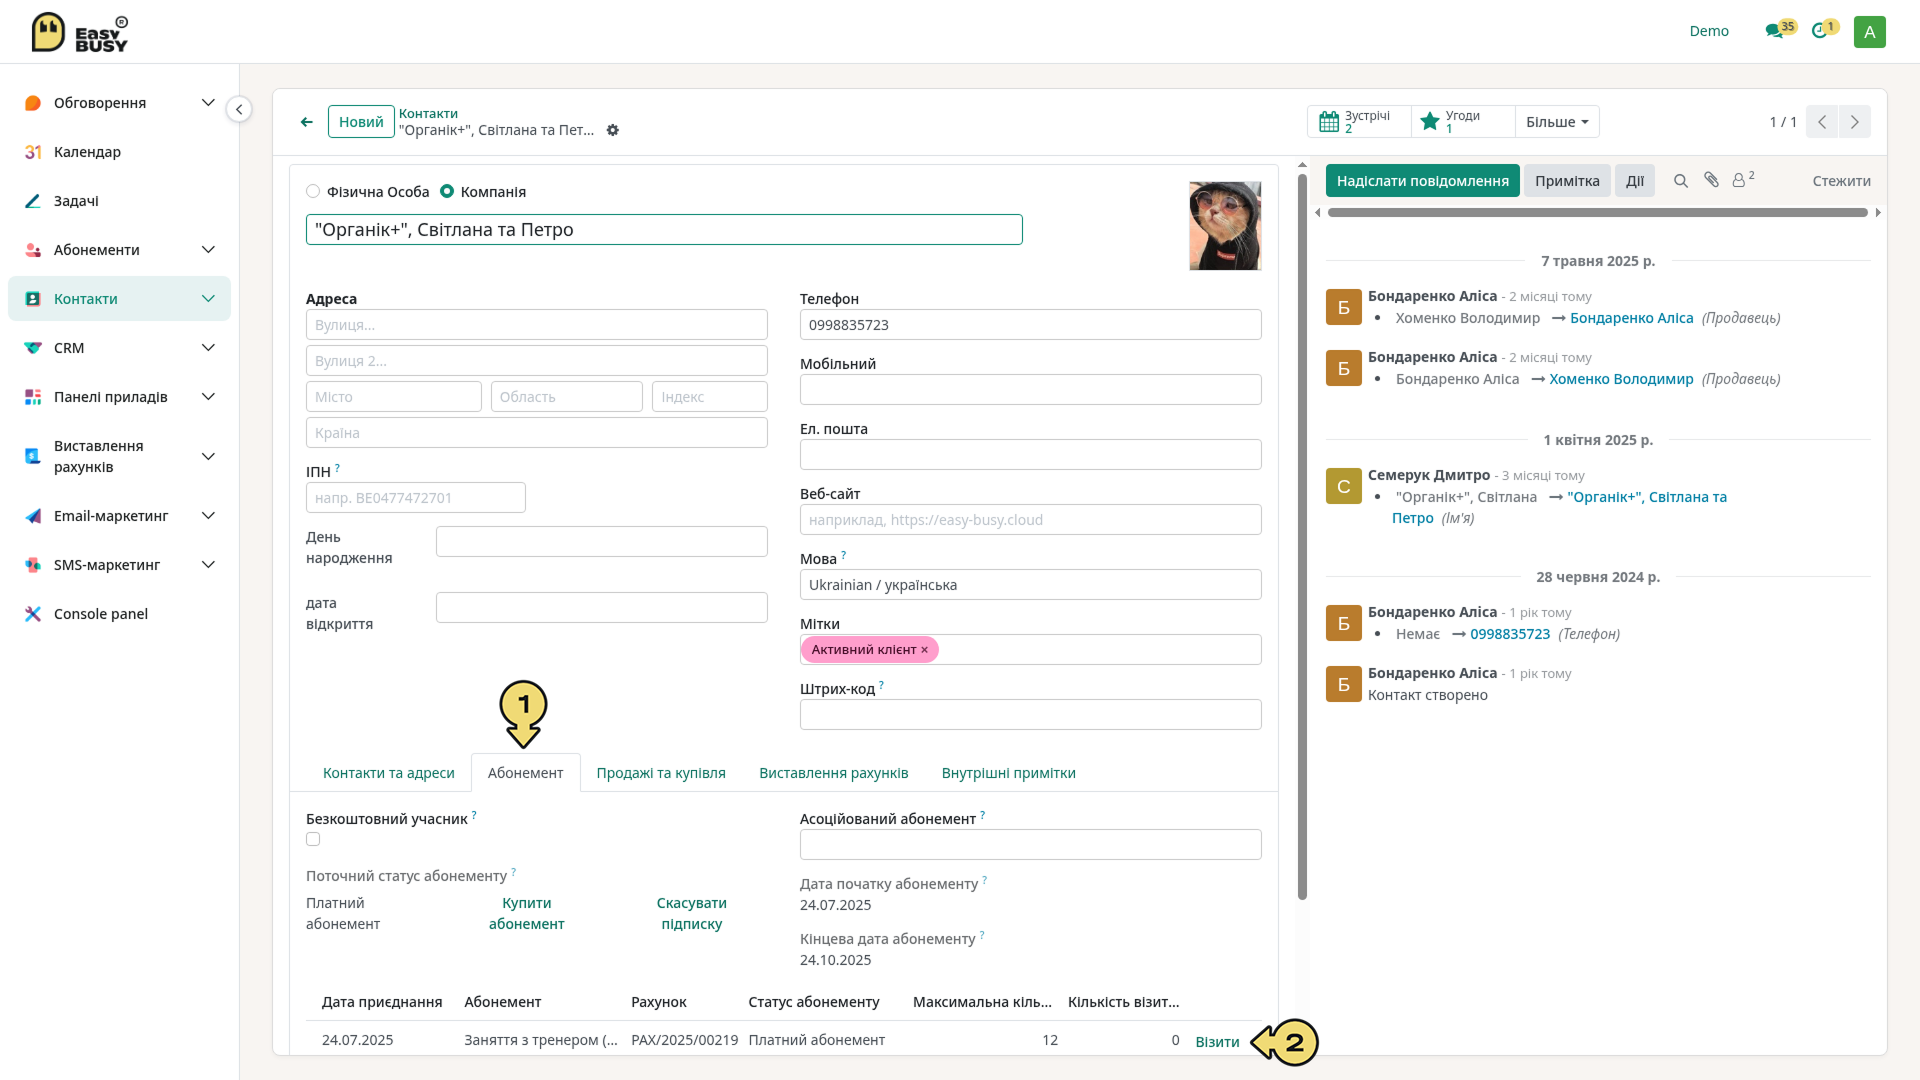Open the Зустрічі stat button

click(1359, 122)
